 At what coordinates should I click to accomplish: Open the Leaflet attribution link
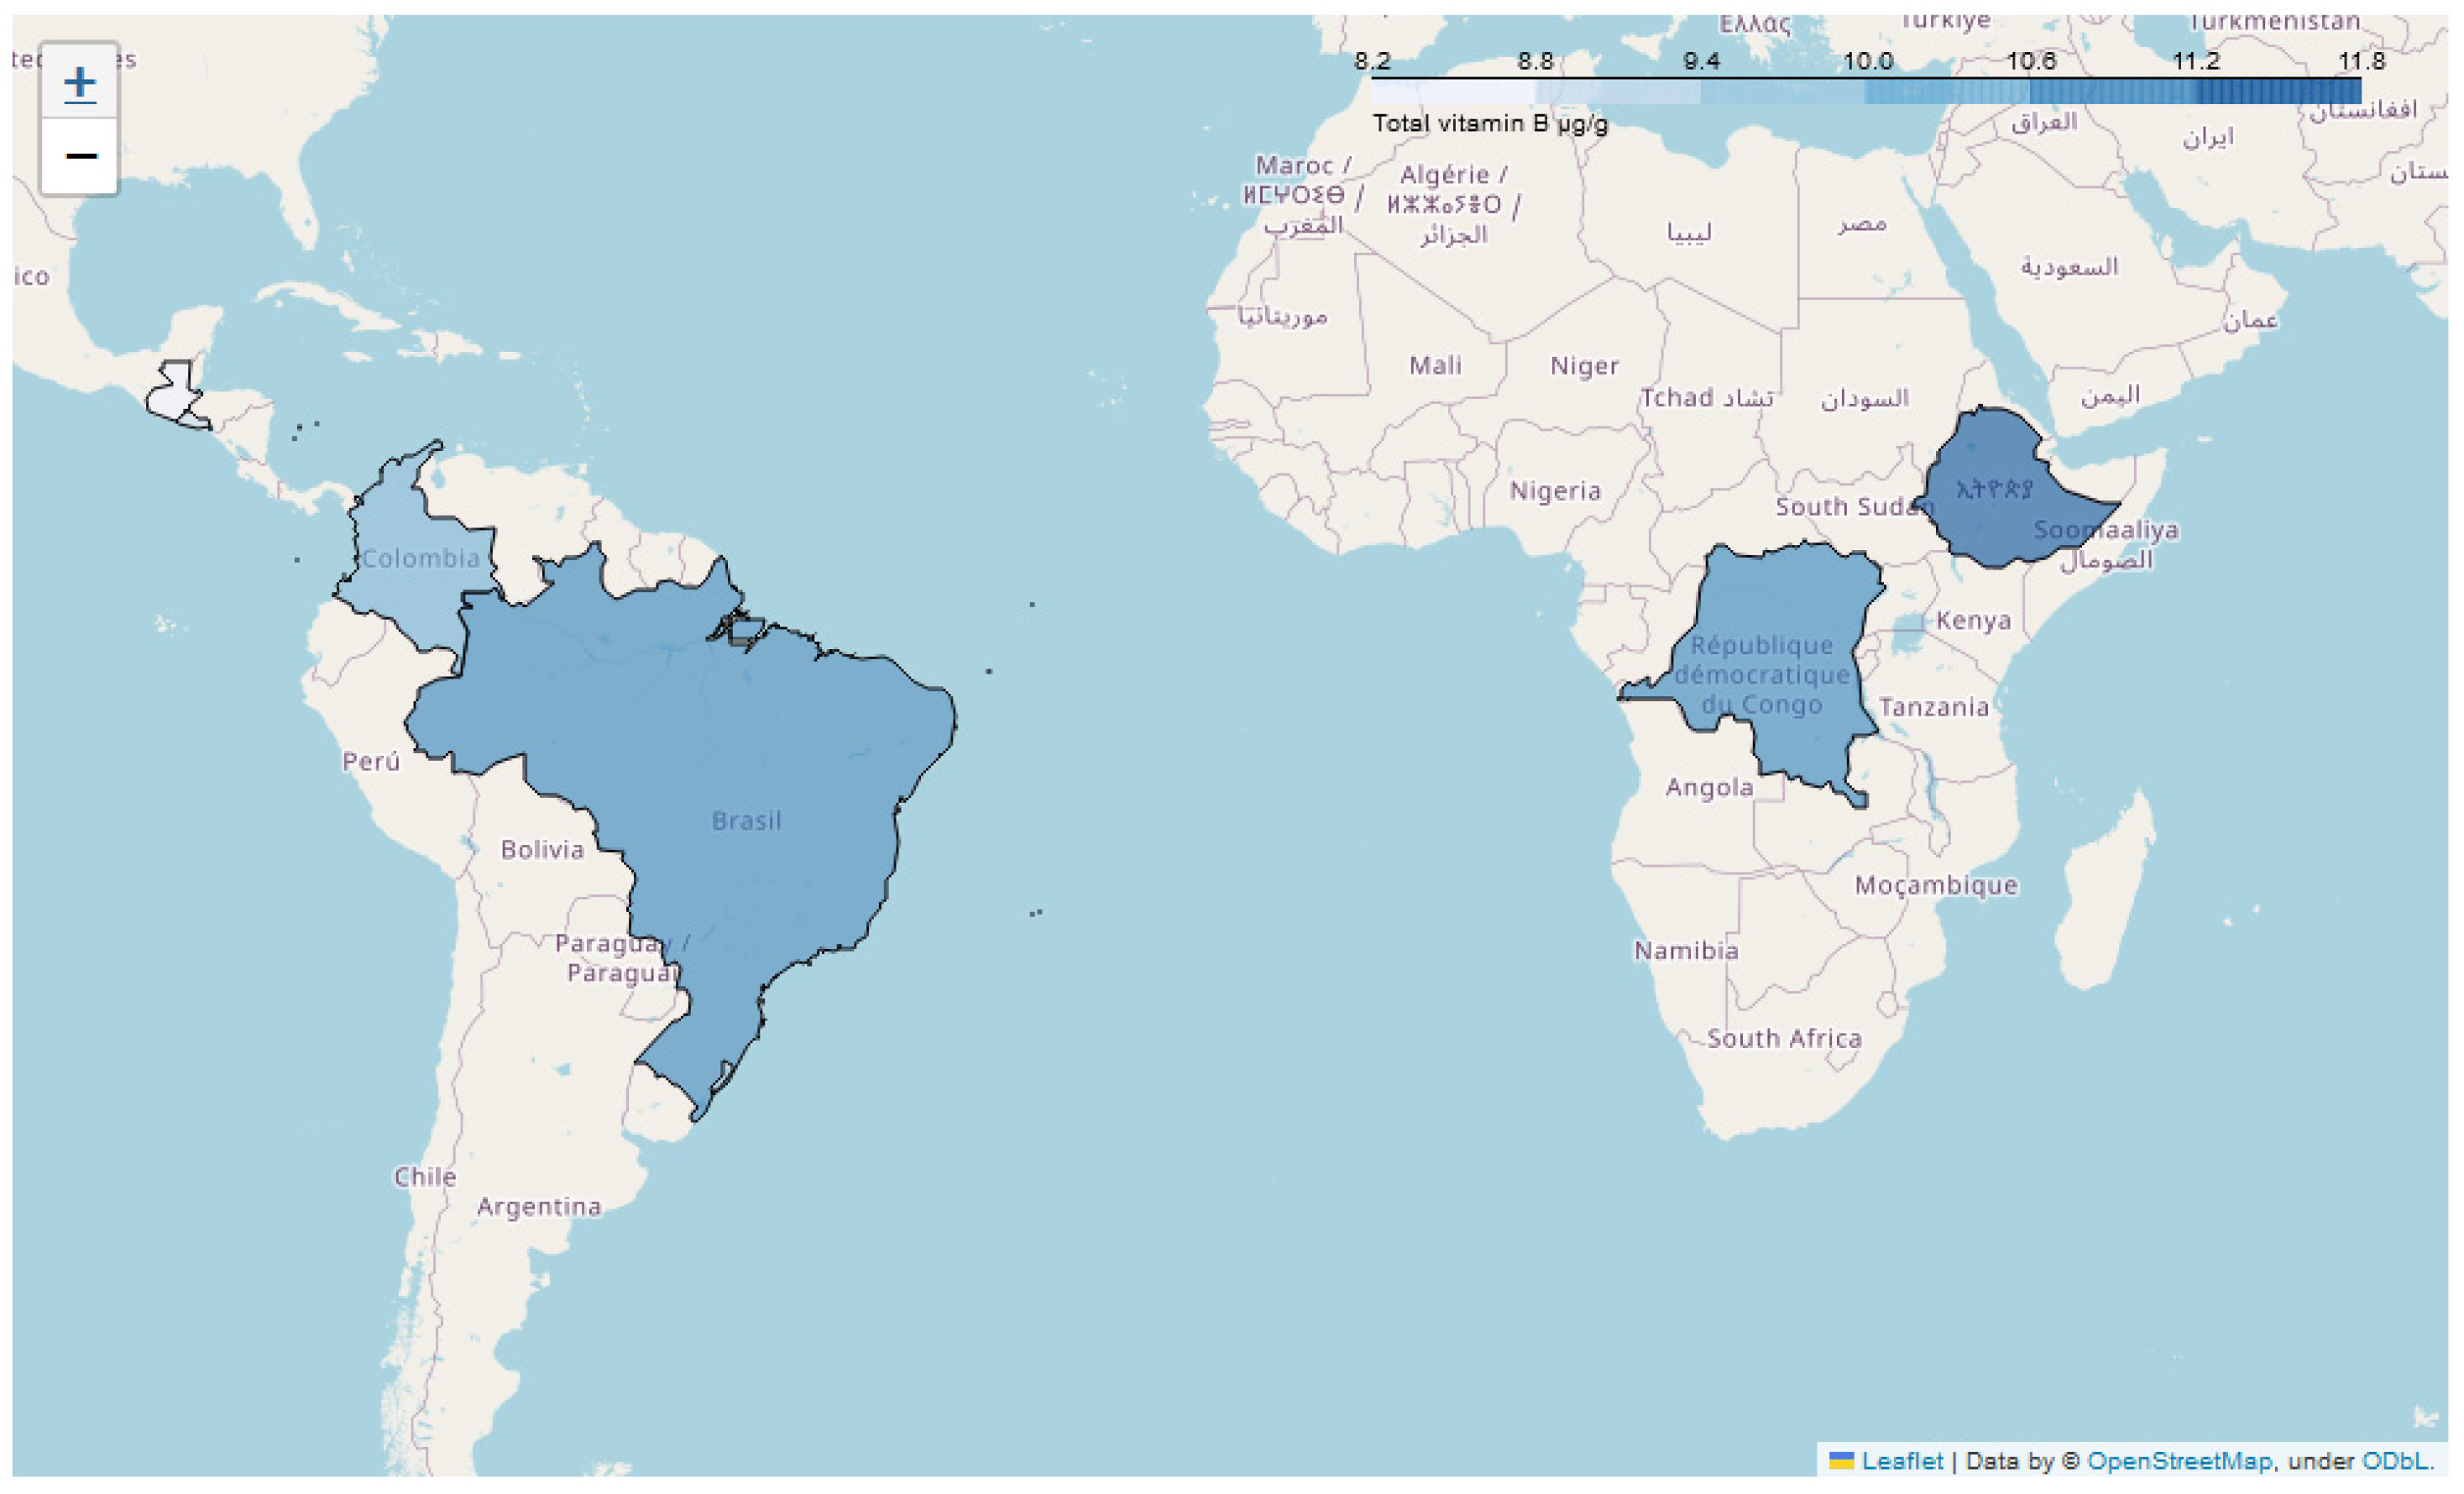point(1901,1461)
